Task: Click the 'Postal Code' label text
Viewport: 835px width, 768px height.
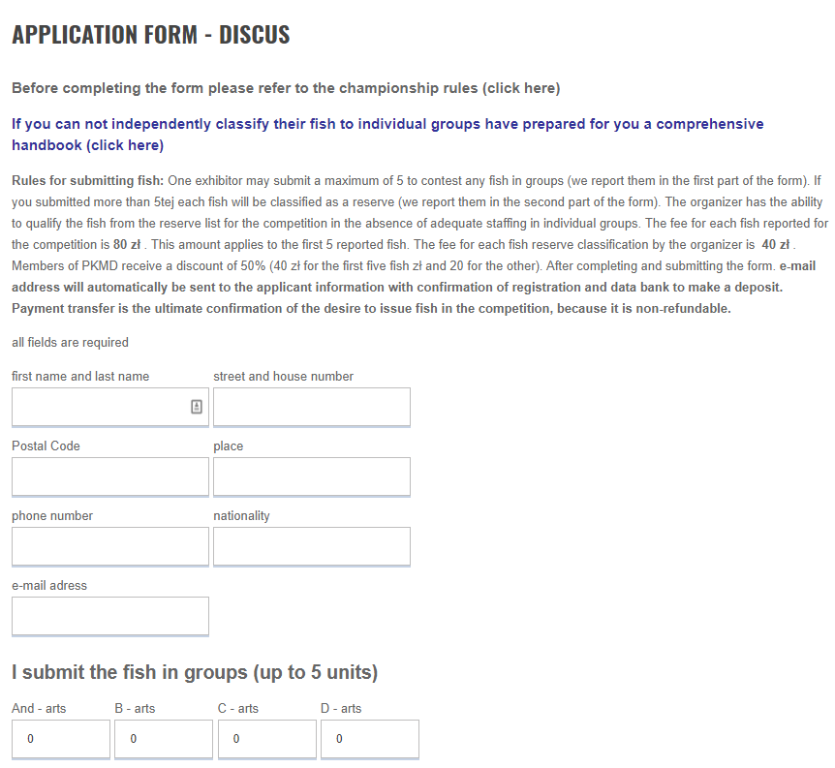Action: tap(46, 446)
